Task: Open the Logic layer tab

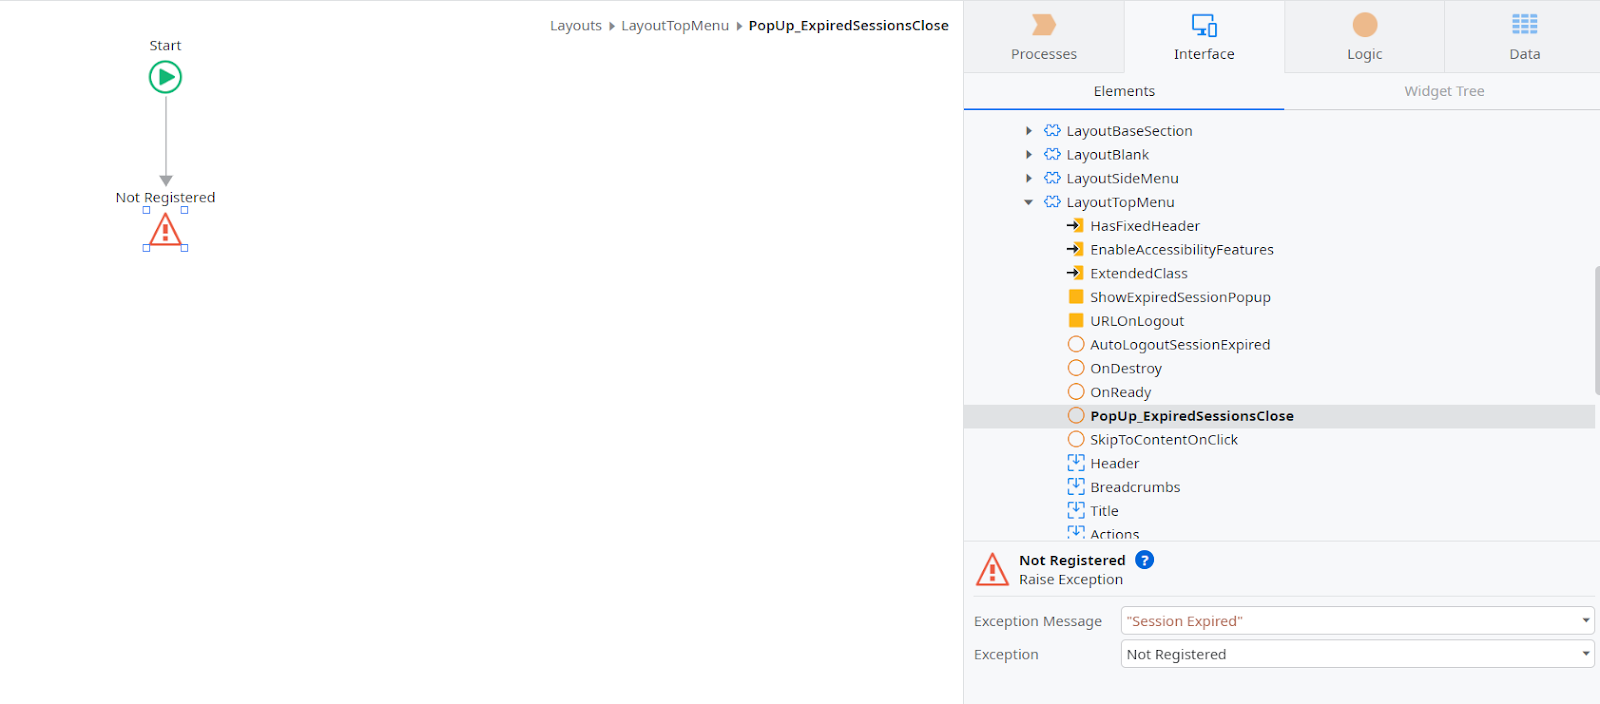Action: coord(1364,37)
